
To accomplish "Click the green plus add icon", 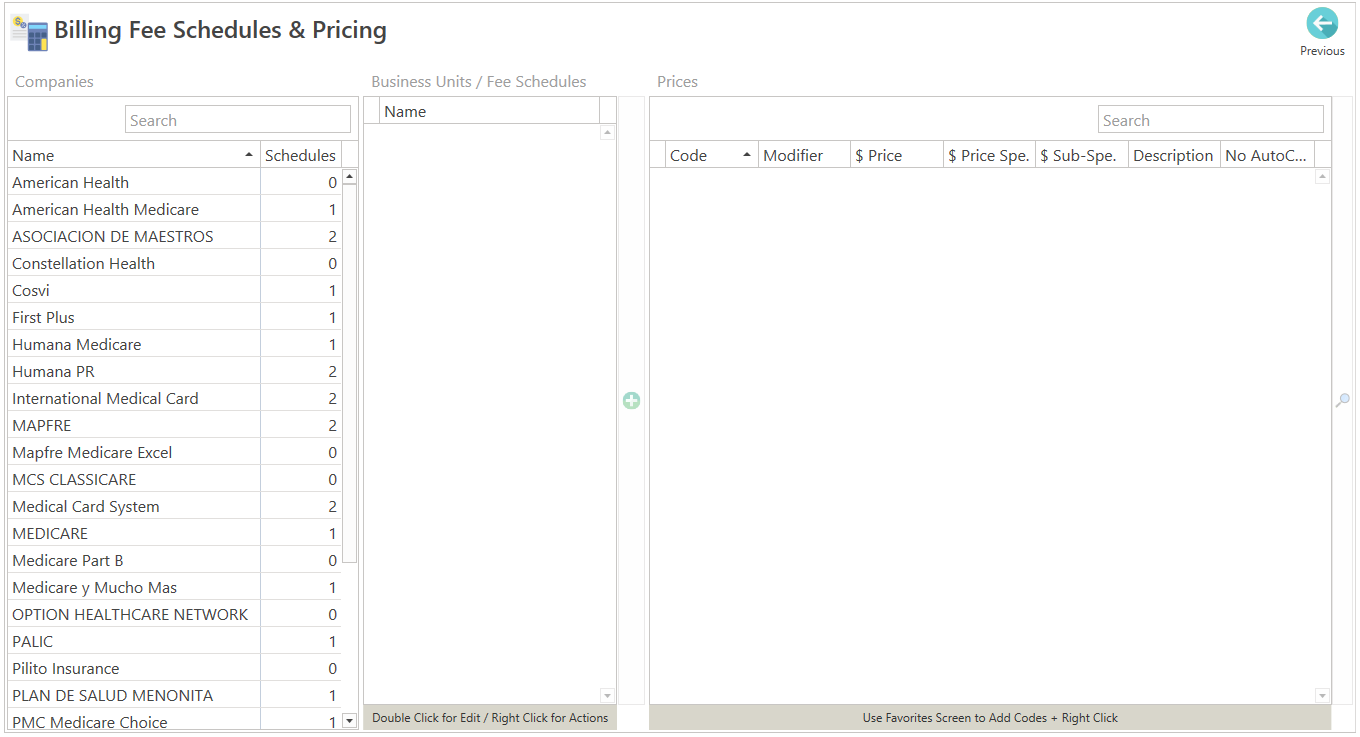I will pos(631,401).
